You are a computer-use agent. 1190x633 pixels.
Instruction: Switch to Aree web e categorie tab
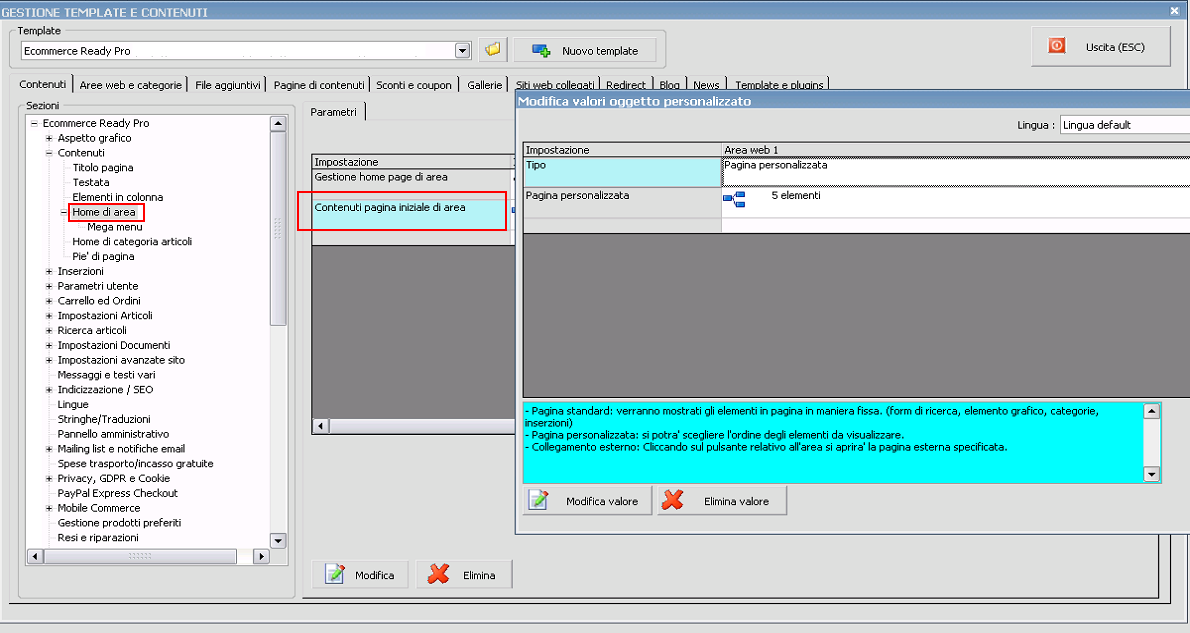pos(131,85)
